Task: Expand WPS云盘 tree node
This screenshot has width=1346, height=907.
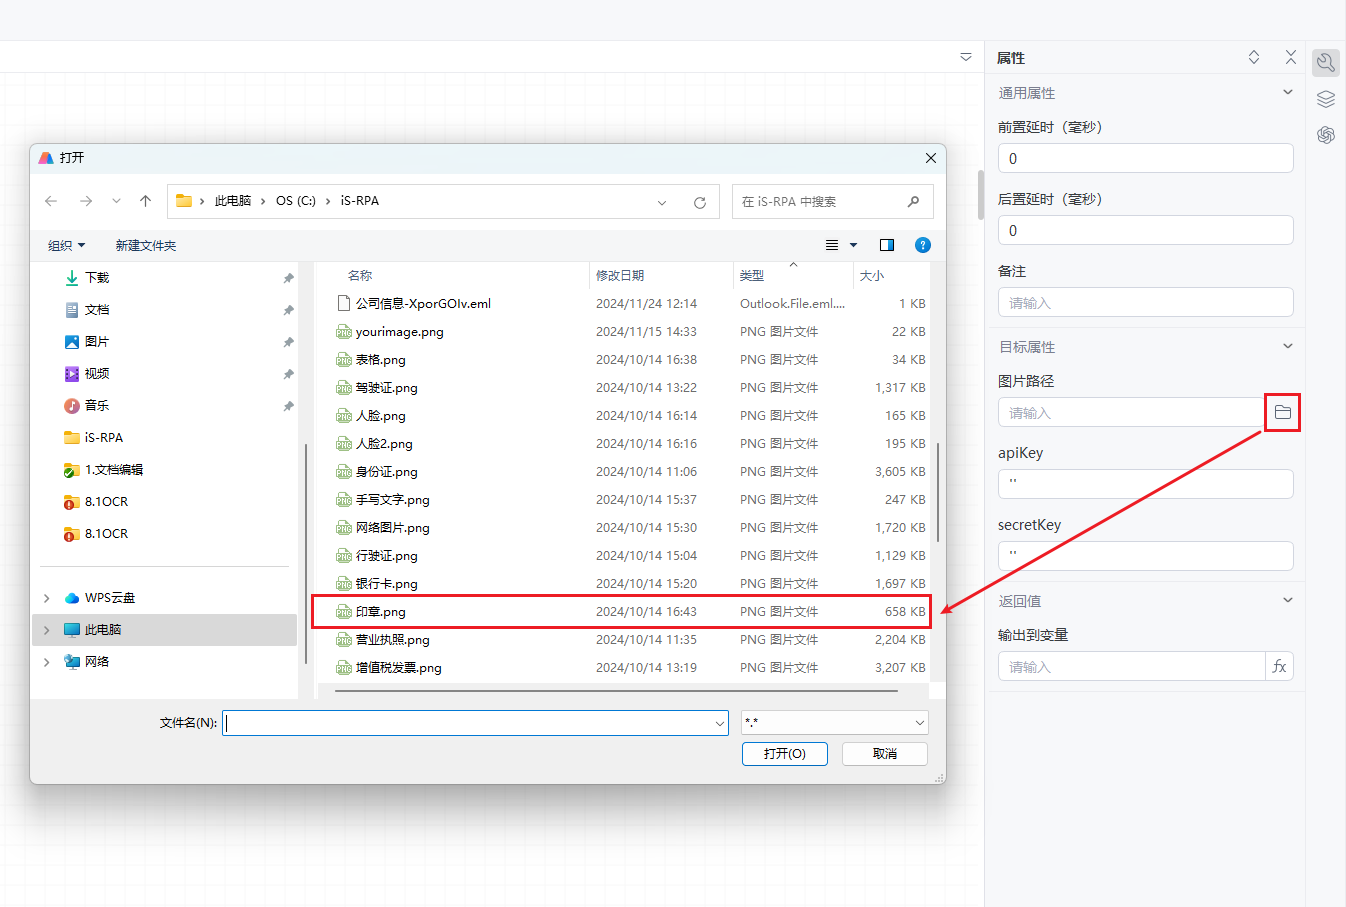Action: (x=47, y=598)
